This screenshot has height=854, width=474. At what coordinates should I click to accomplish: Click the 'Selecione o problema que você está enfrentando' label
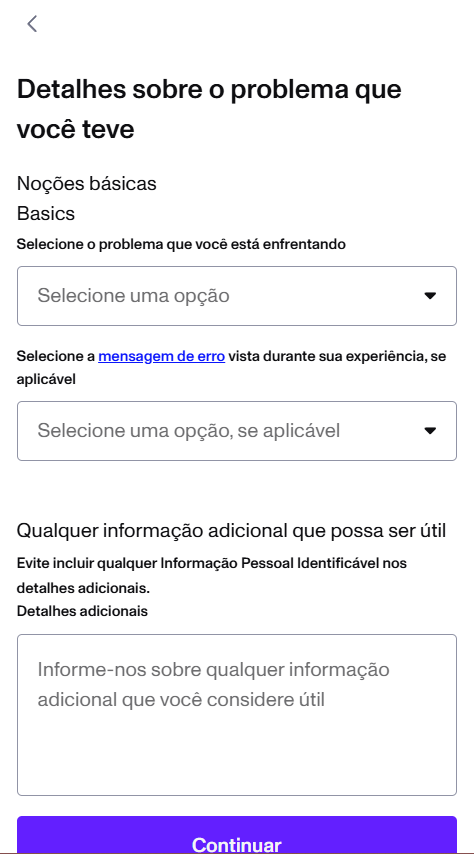(x=181, y=245)
